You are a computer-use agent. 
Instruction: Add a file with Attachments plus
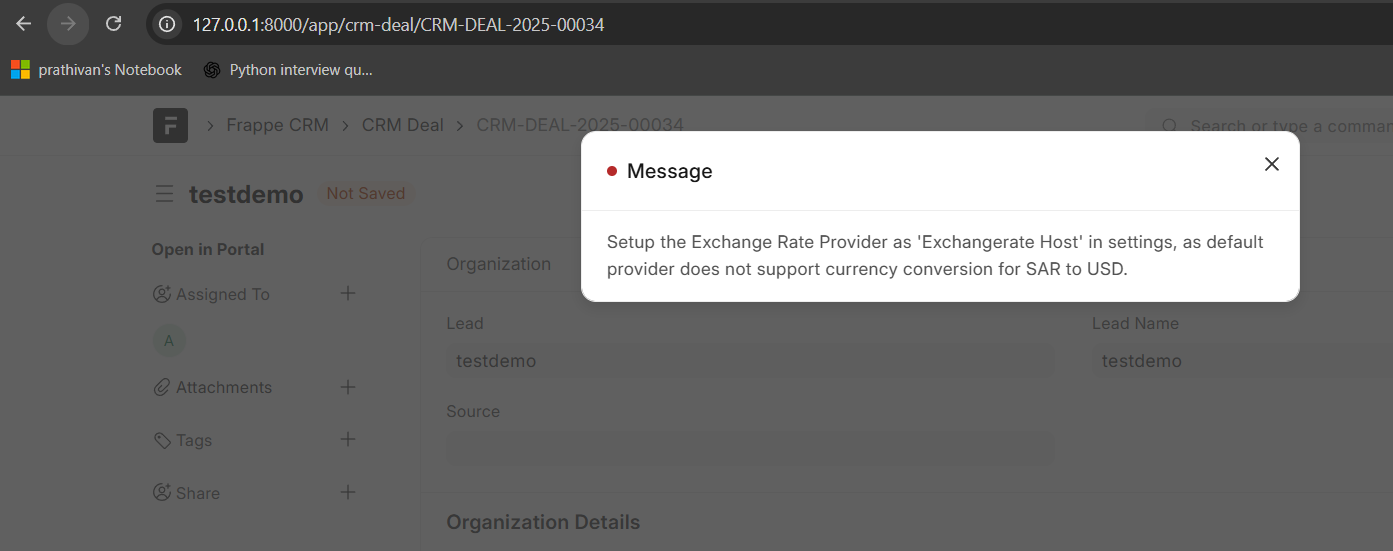coord(348,387)
